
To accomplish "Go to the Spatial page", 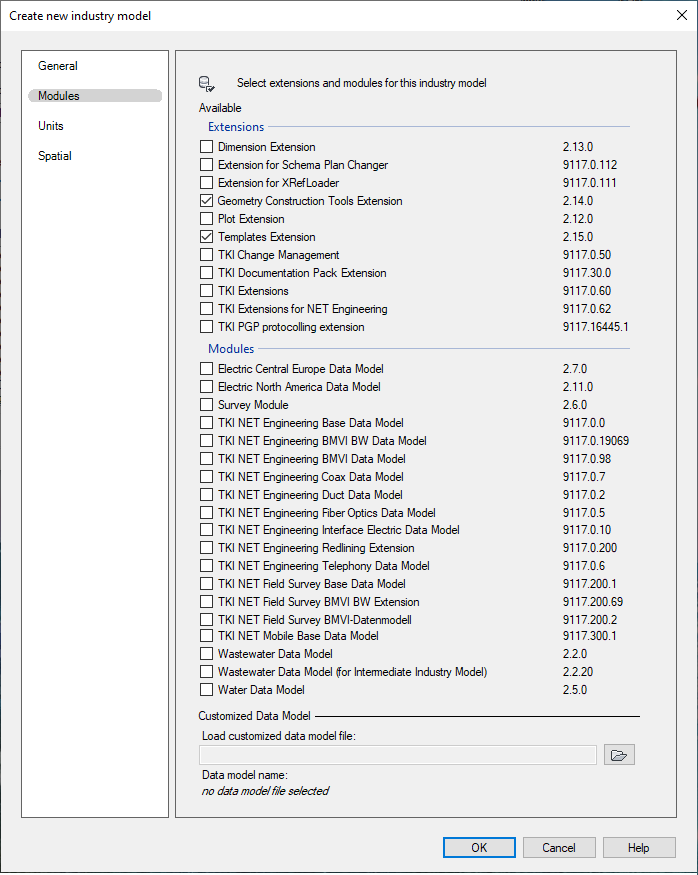I will point(55,156).
